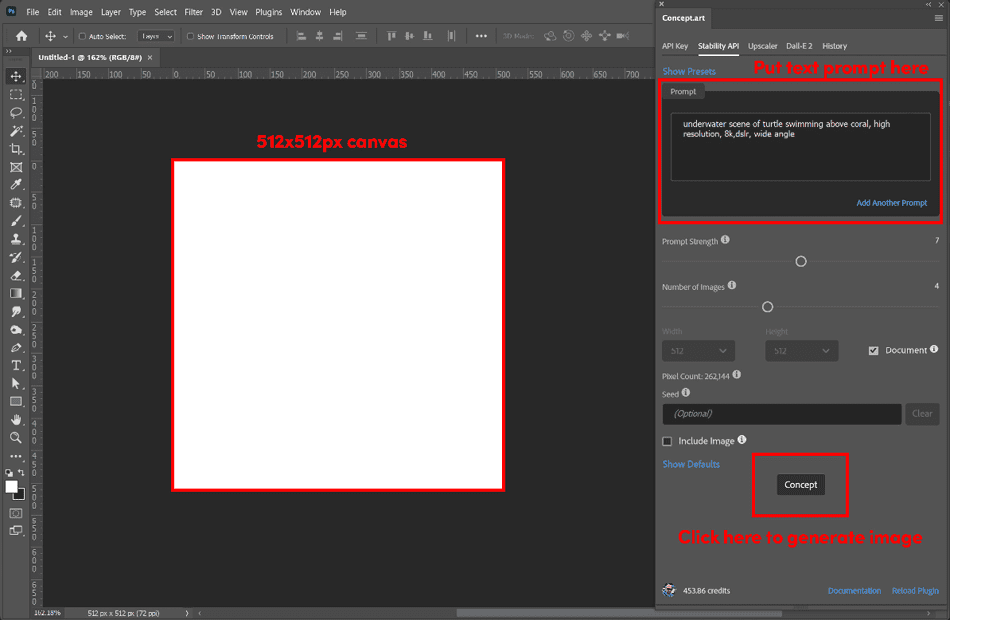Click the Concept generate button
This screenshot has height=620, width=1000.
coord(800,485)
